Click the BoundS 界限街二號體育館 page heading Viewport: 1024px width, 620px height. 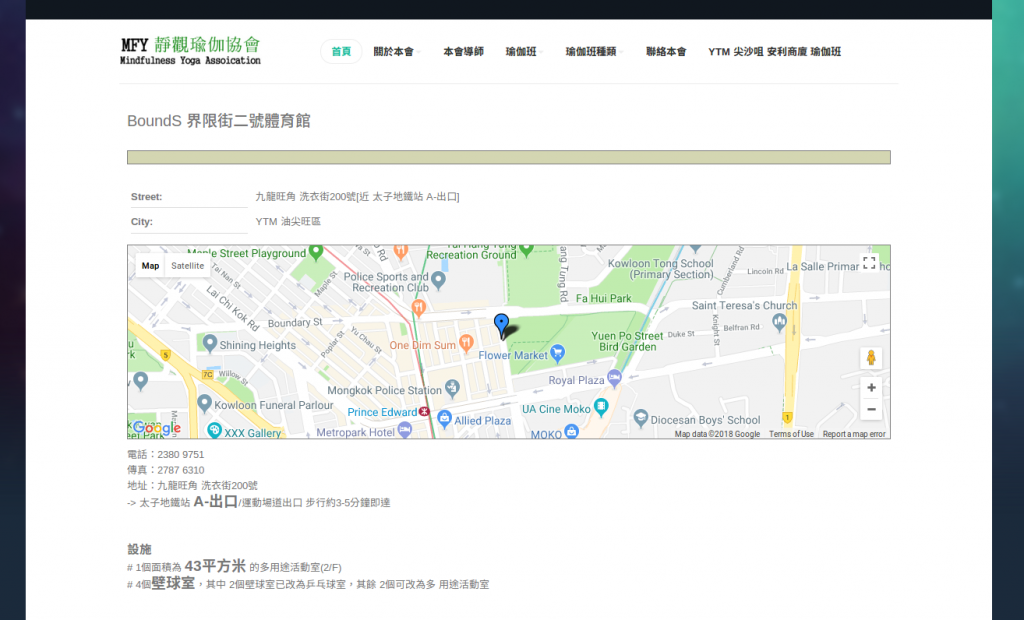tap(219, 121)
